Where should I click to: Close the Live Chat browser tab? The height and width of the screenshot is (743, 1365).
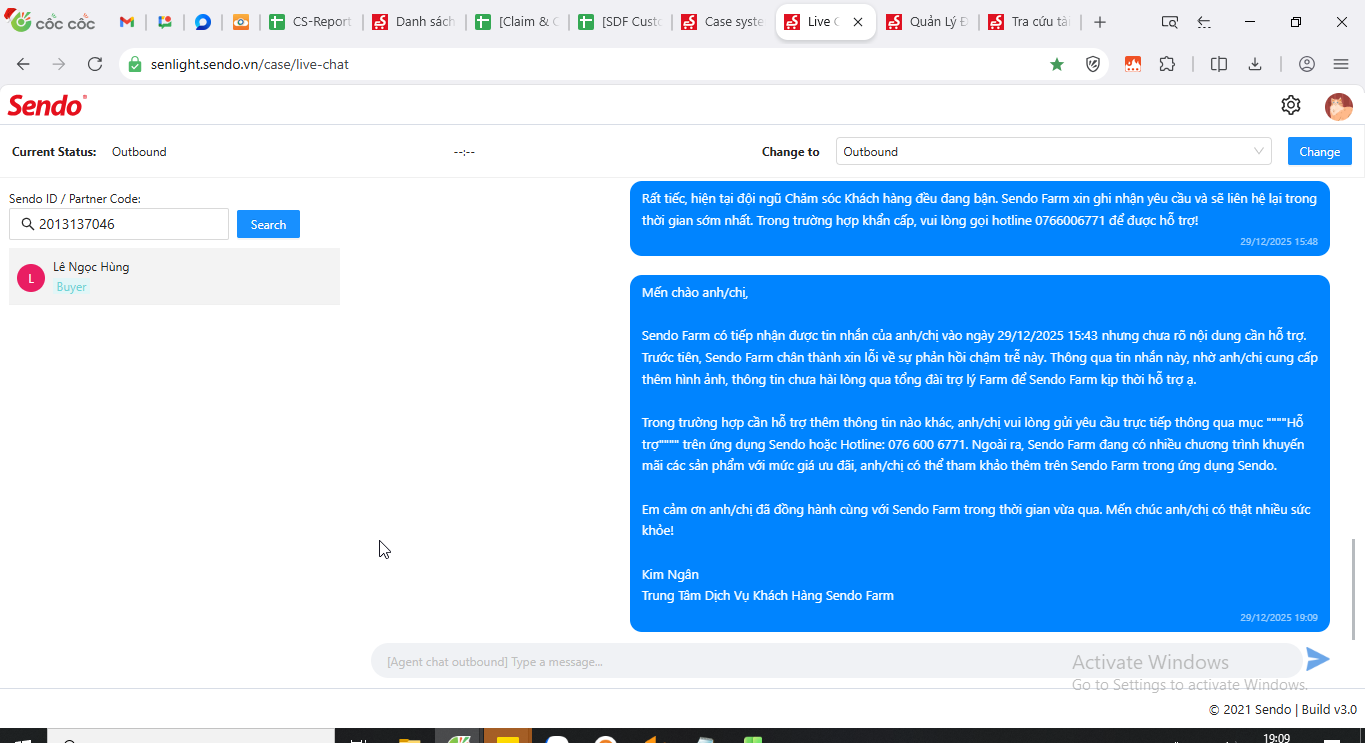(x=858, y=22)
